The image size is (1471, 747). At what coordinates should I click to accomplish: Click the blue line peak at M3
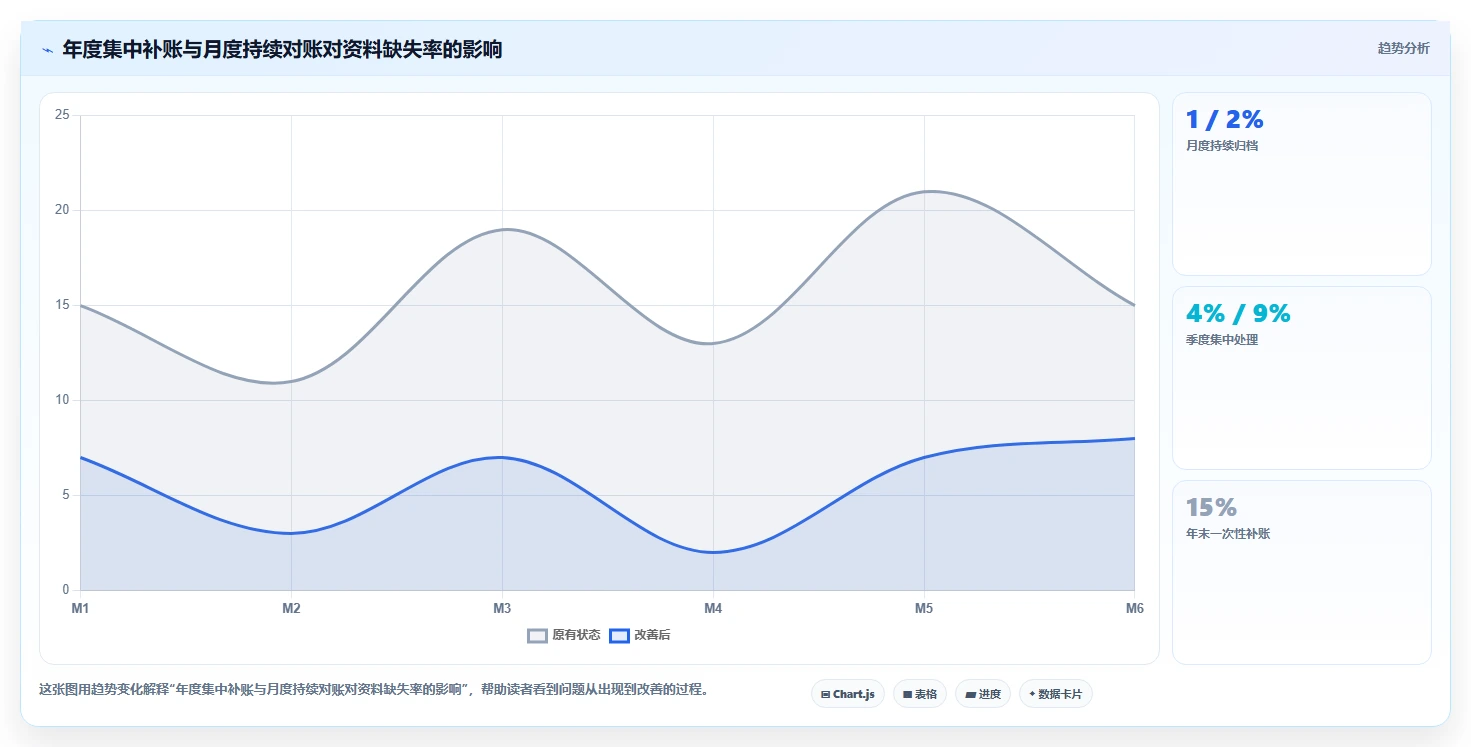[x=502, y=457]
